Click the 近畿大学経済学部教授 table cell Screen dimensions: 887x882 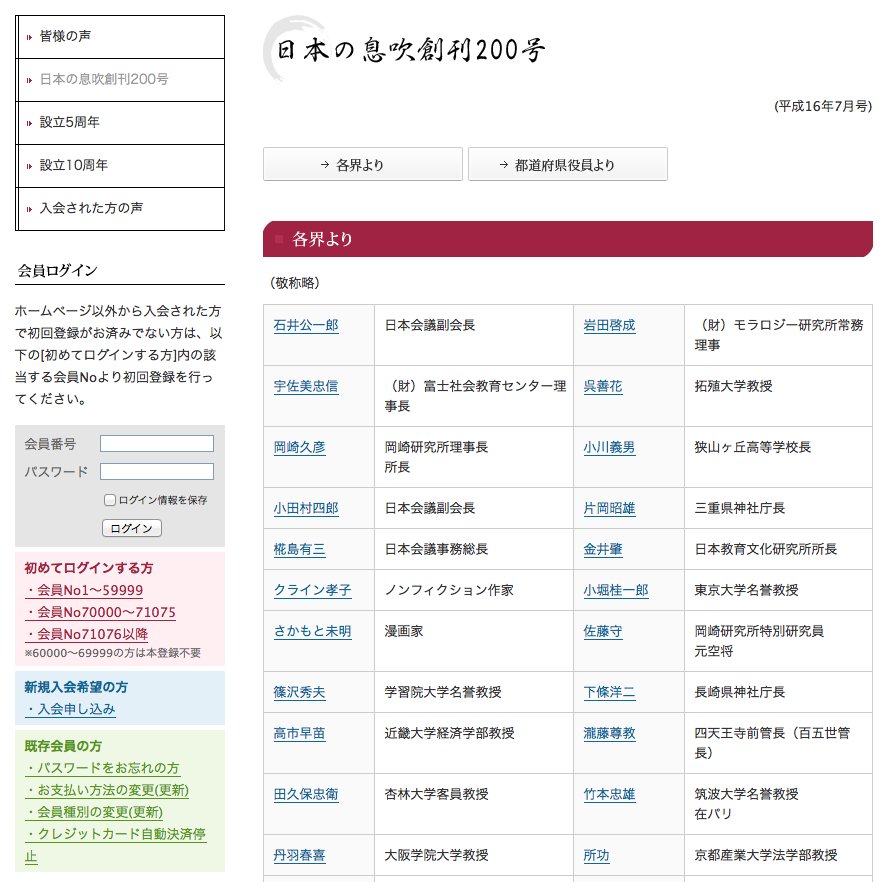coord(474,743)
